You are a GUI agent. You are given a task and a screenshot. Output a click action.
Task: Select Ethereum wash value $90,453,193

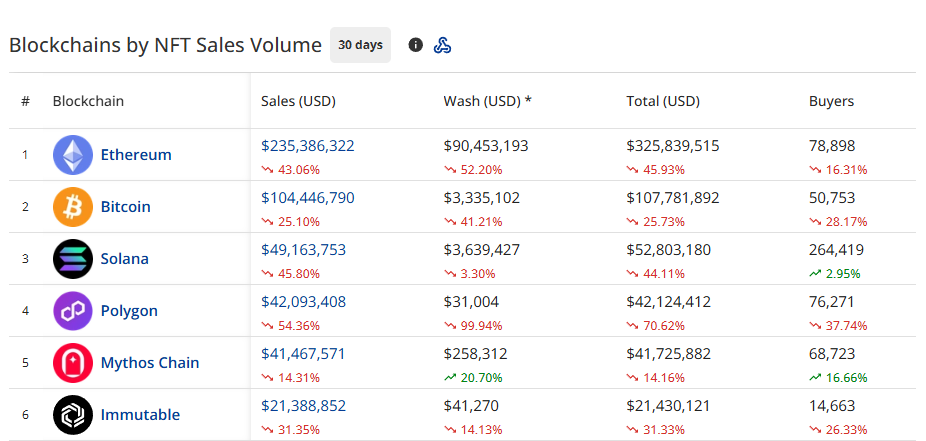coord(486,146)
